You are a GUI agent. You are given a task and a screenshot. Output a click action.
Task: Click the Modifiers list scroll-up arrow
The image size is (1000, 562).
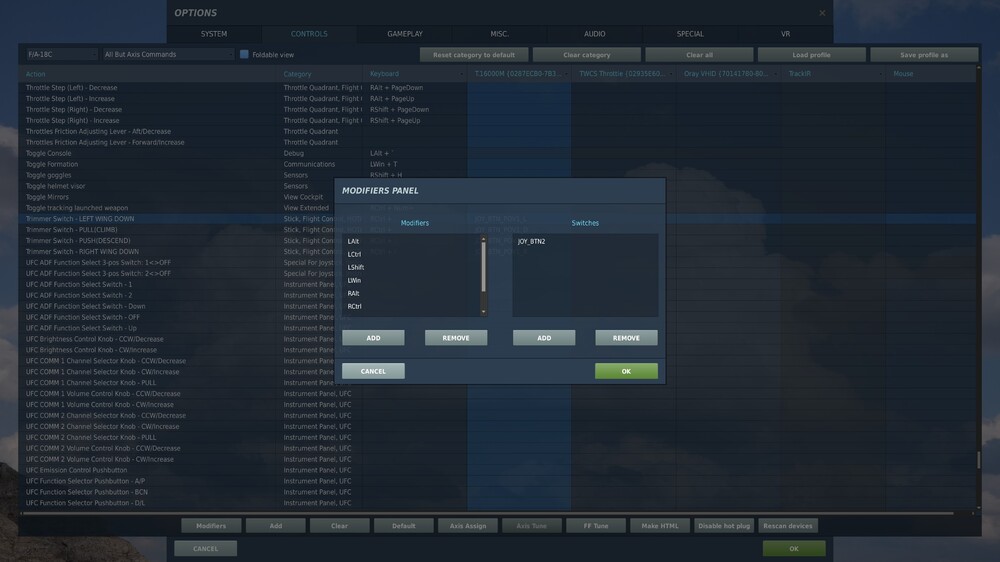(483, 239)
